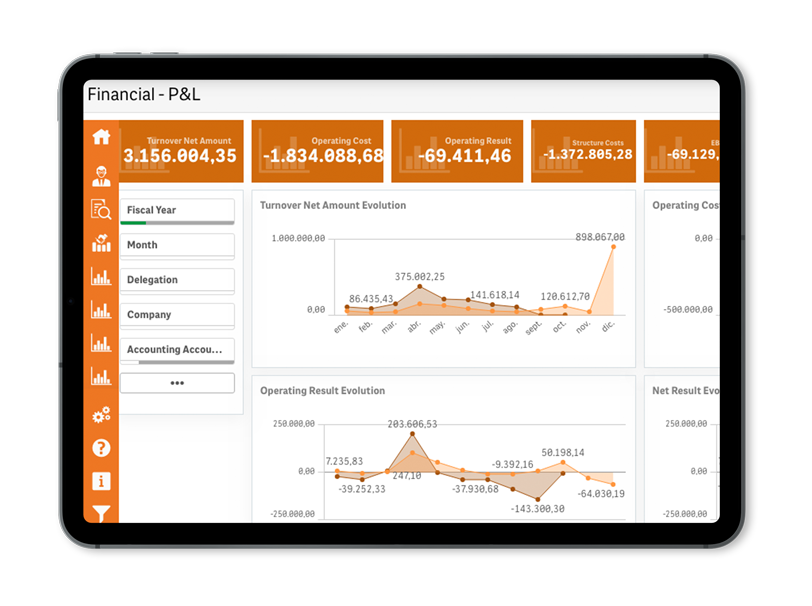Select the Structure Costs KPI card
The image size is (812, 606).
tap(584, 151)
